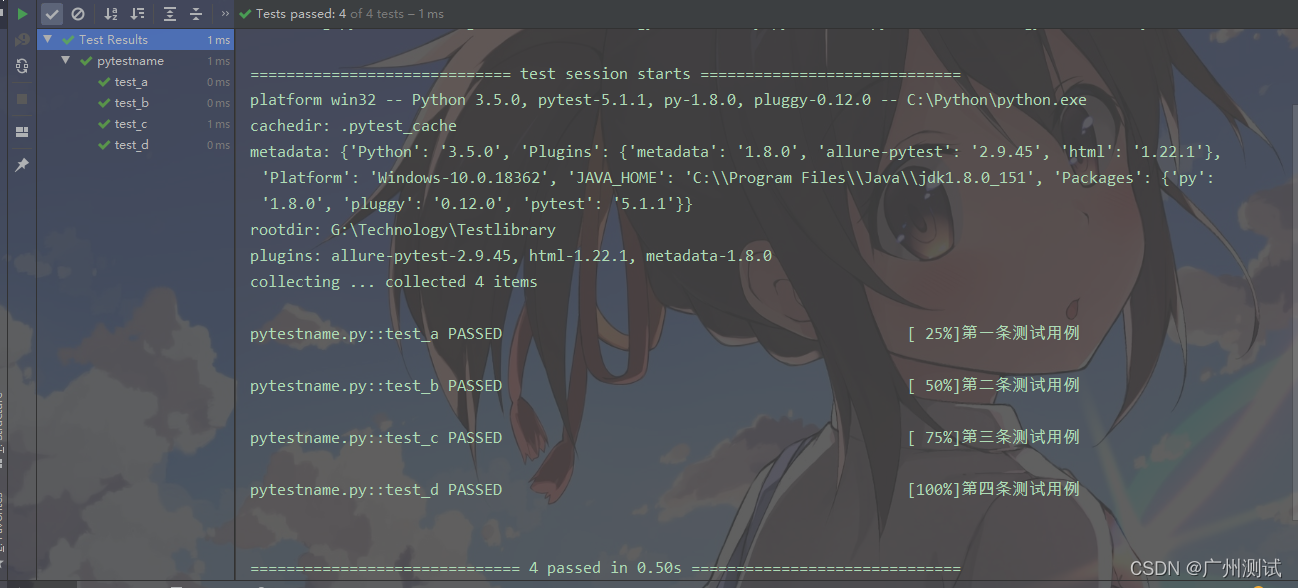Select test_b in the results tree

tap(132, 103)
